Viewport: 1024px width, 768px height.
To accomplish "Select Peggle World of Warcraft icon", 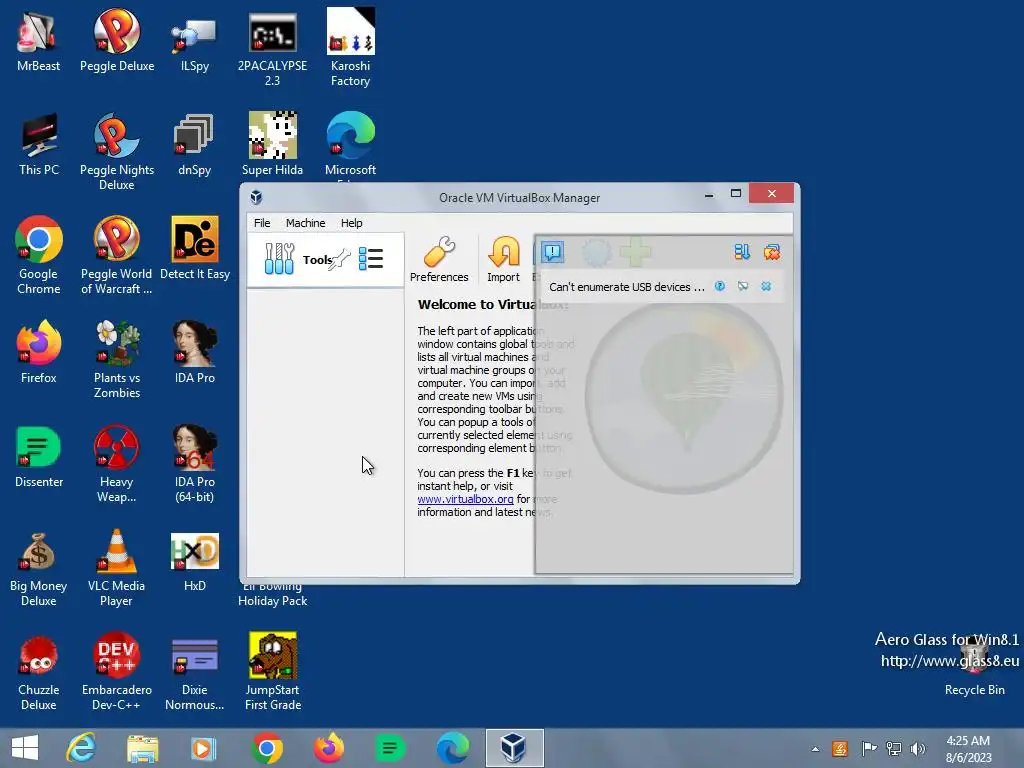I will click(x=117, y=255).
